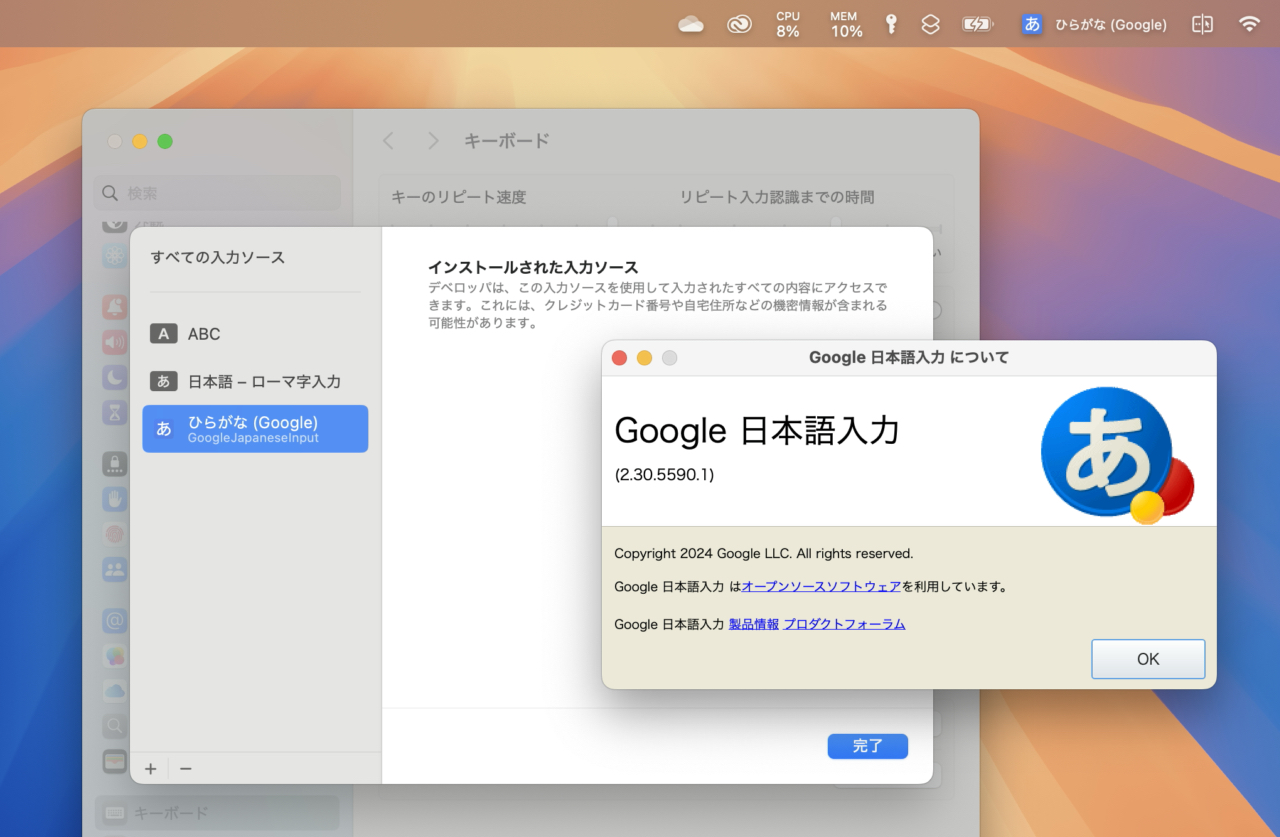Select キーボード in System Settings sidebar

coord(218,813)
